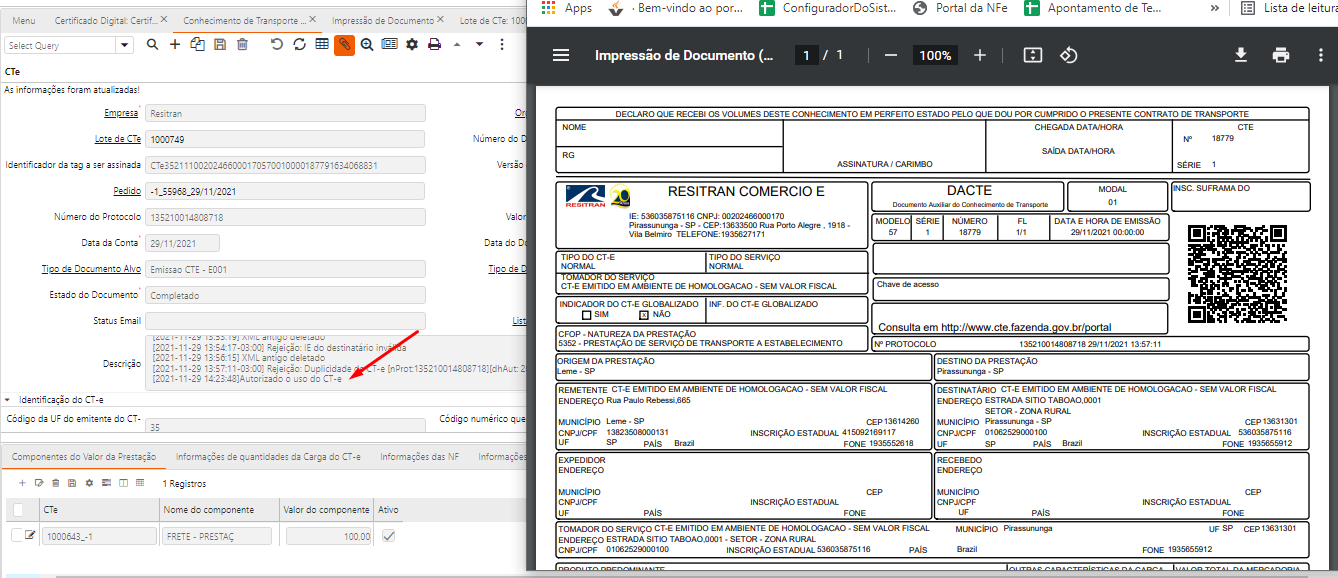Screen dimensions: 1338x578
Task: Open the Select Query dropdown
Action: (x=124, y=45)
